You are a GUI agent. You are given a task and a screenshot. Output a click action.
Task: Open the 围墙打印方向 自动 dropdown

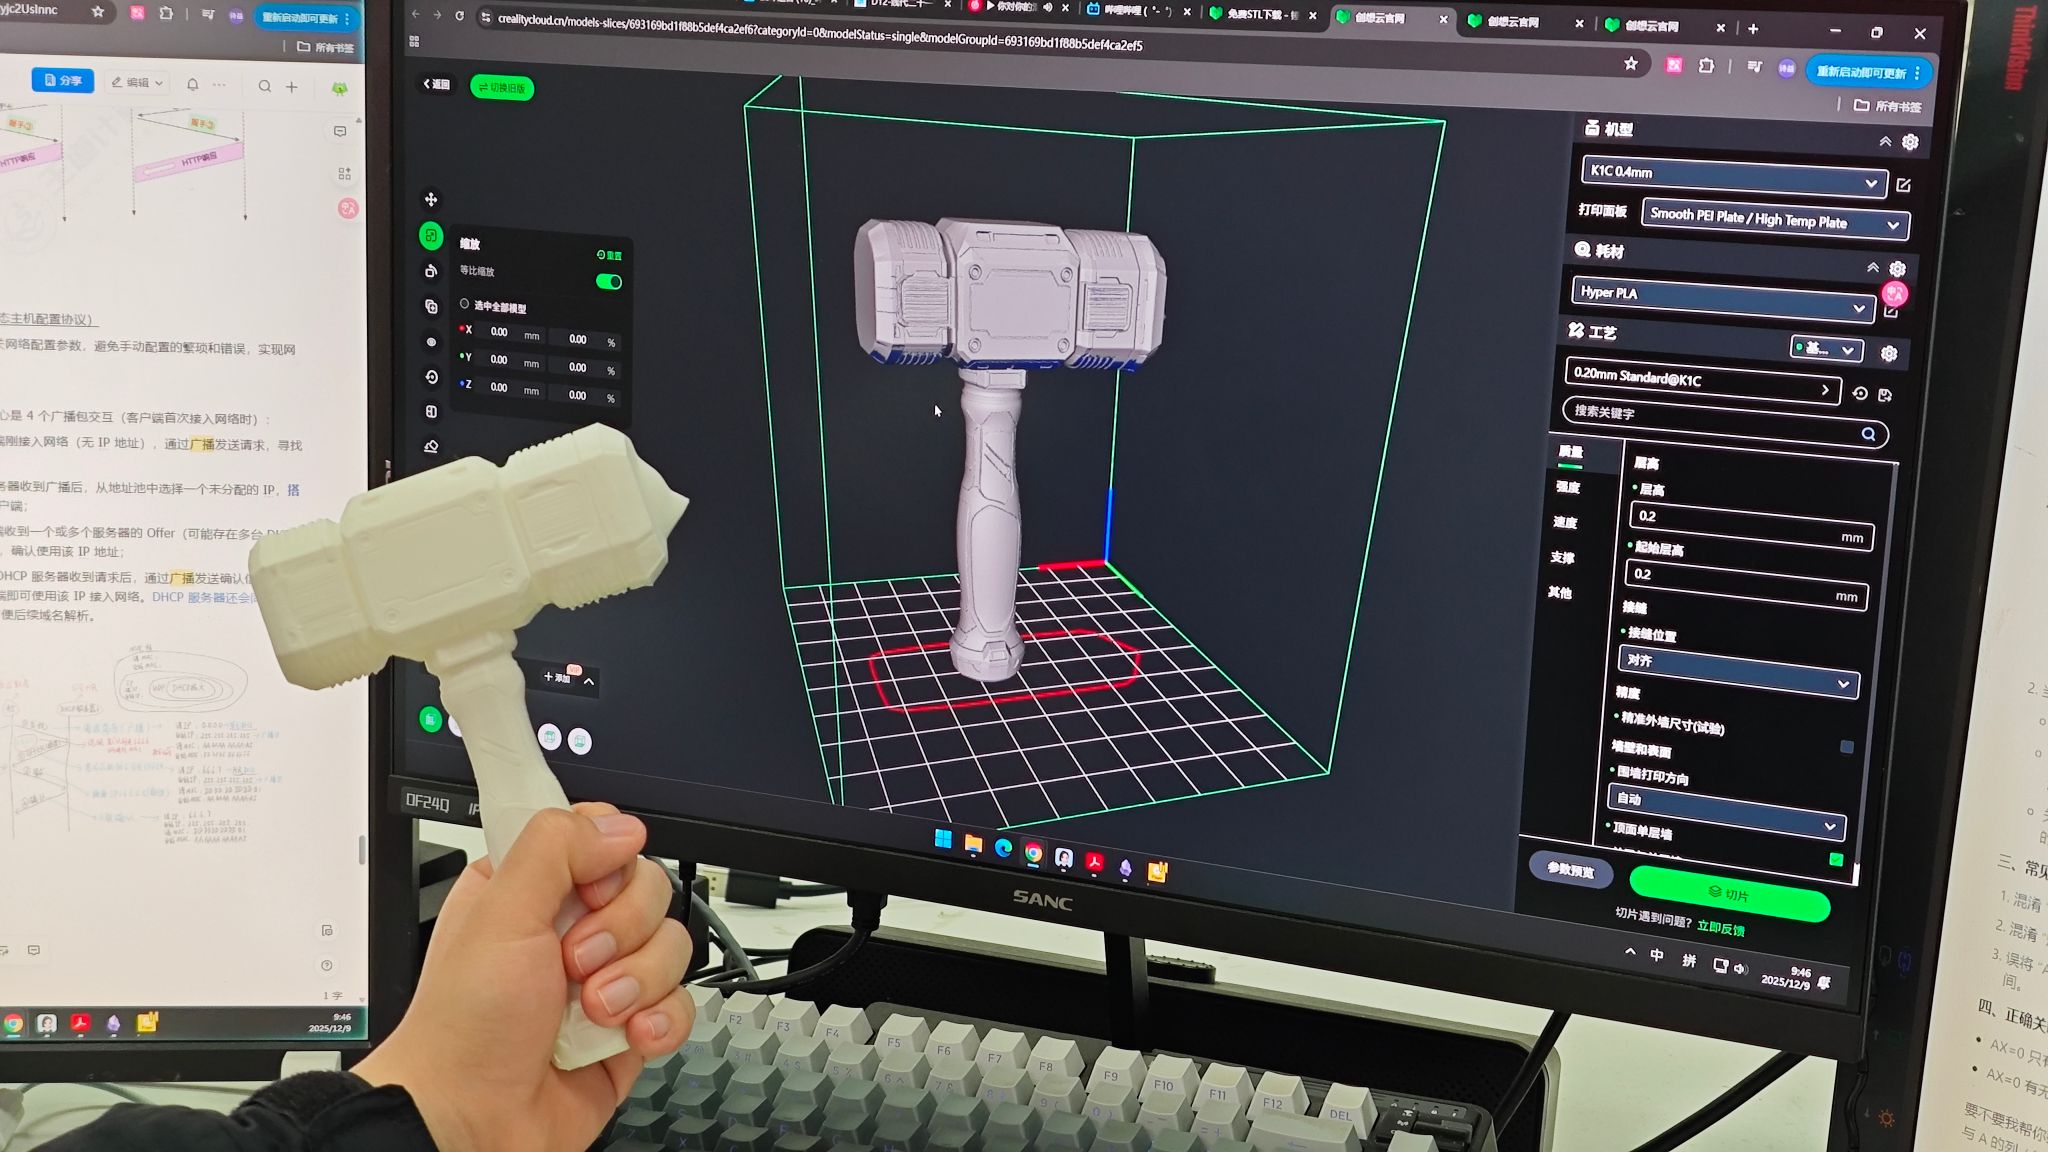click(x=1725, y=811)
